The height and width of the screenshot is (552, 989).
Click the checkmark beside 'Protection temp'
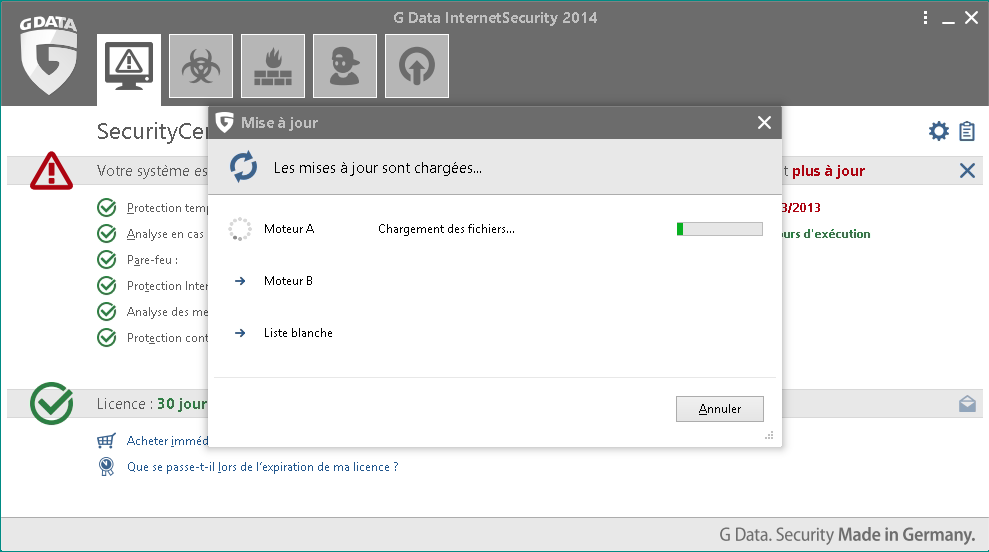coord(107,208)
